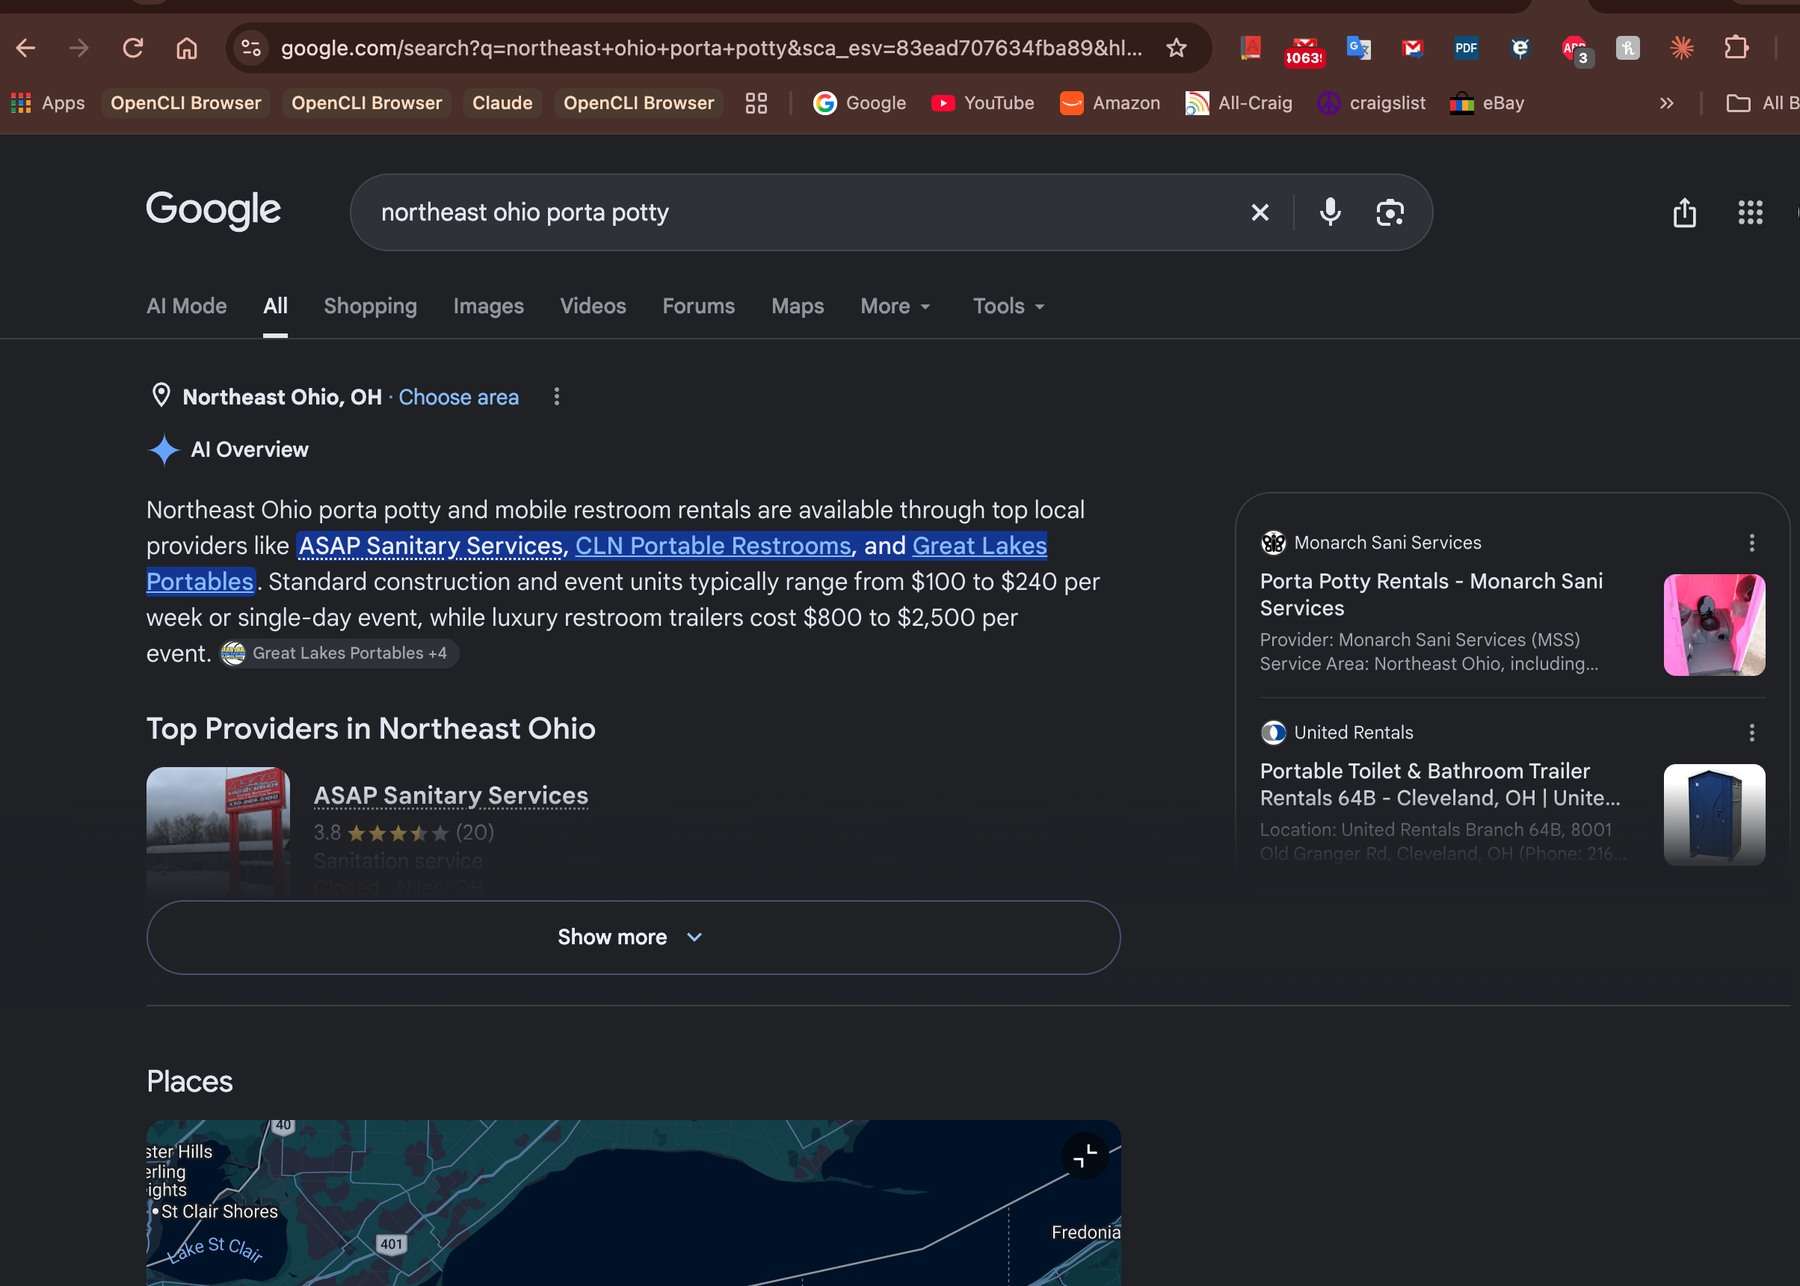Share the search results page
The height and width of the screenshot is (1286, 1800).
tap(1685, 212)
